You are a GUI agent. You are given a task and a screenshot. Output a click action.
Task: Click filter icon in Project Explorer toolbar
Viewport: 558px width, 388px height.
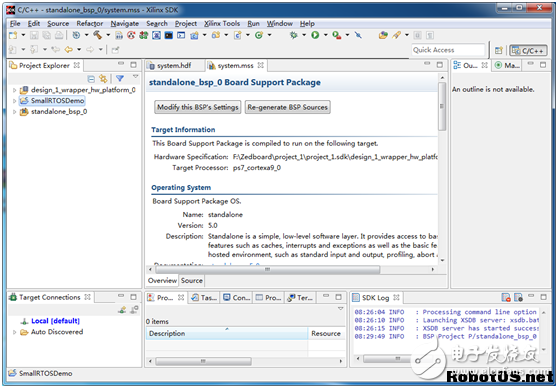[120, 78]
